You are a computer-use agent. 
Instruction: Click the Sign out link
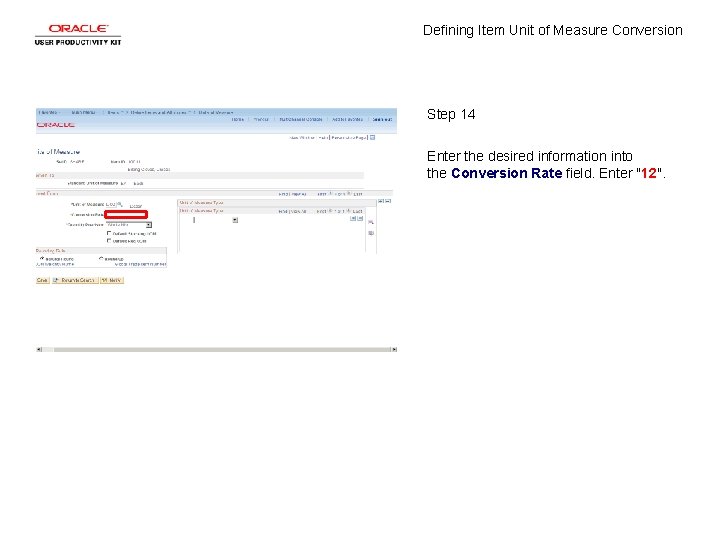point(382,119)
